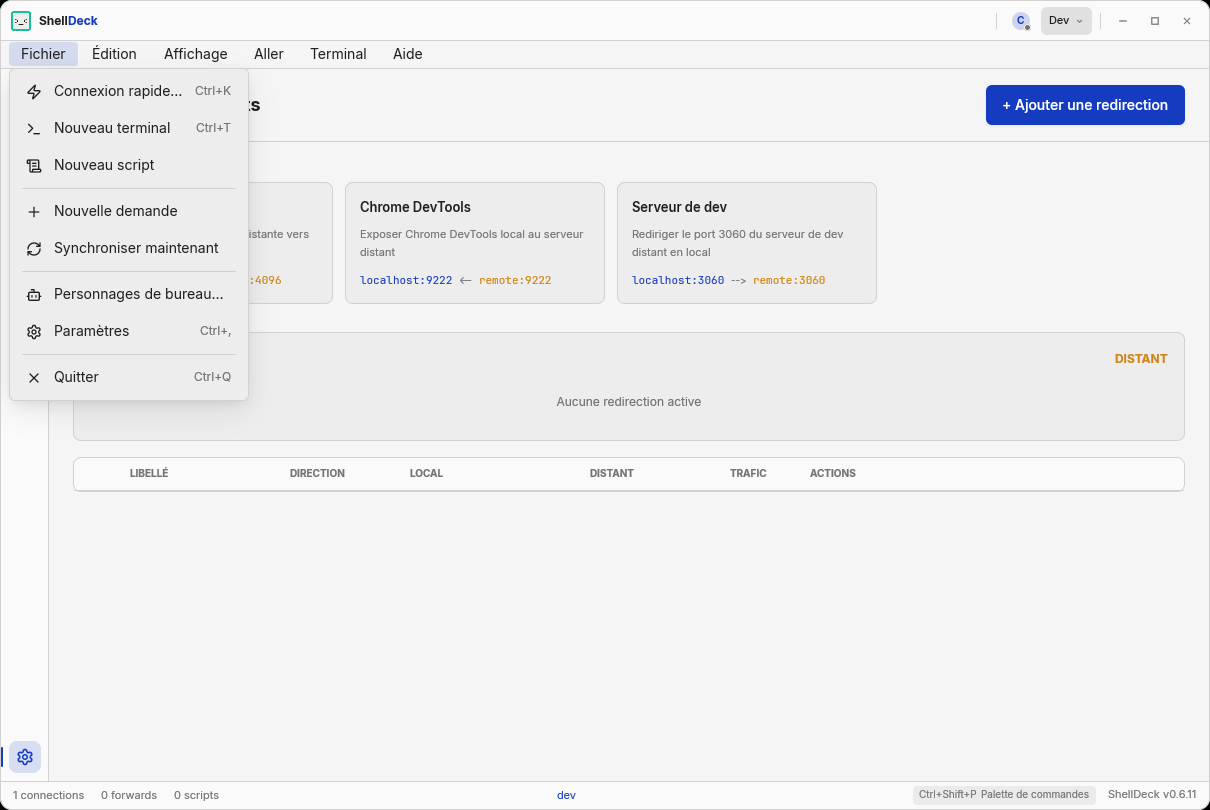The image size is (1210, 810).
Task: Select Nouveau terminal menu entry
Action: (x=129, y=128)
